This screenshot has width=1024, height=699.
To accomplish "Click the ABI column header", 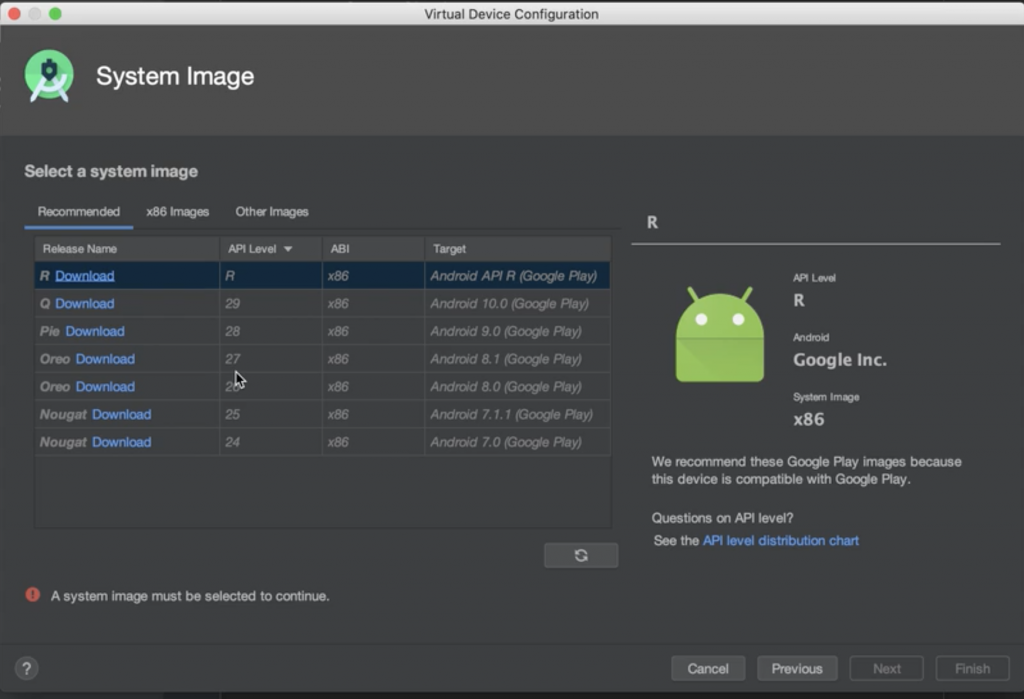I will 373,249.
